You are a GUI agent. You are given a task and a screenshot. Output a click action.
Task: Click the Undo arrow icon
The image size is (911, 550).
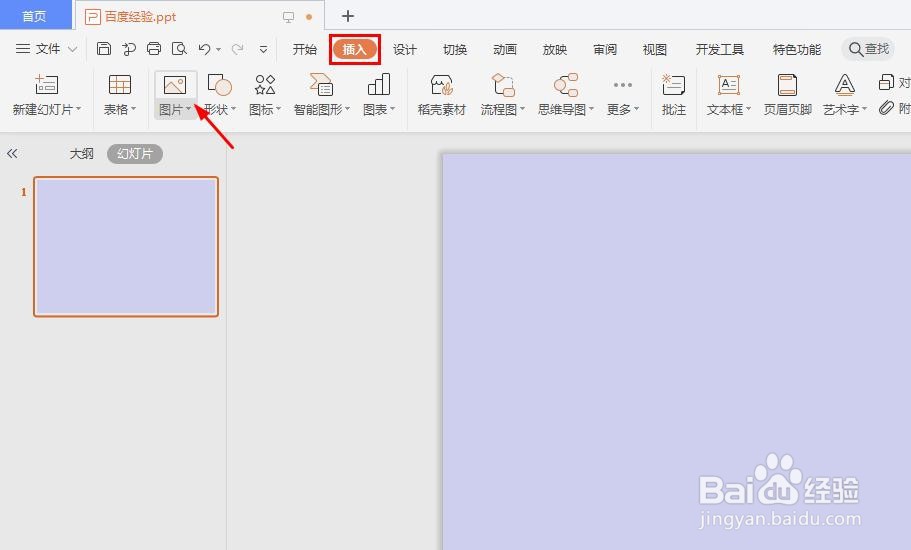204,49
